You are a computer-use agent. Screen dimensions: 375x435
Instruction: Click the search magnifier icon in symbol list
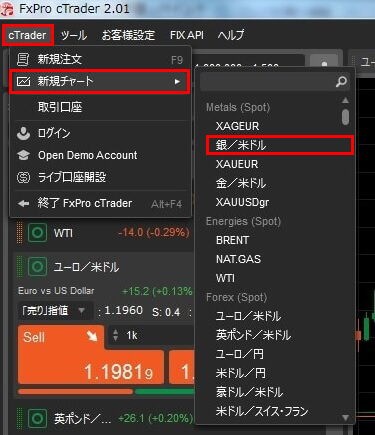341,81
